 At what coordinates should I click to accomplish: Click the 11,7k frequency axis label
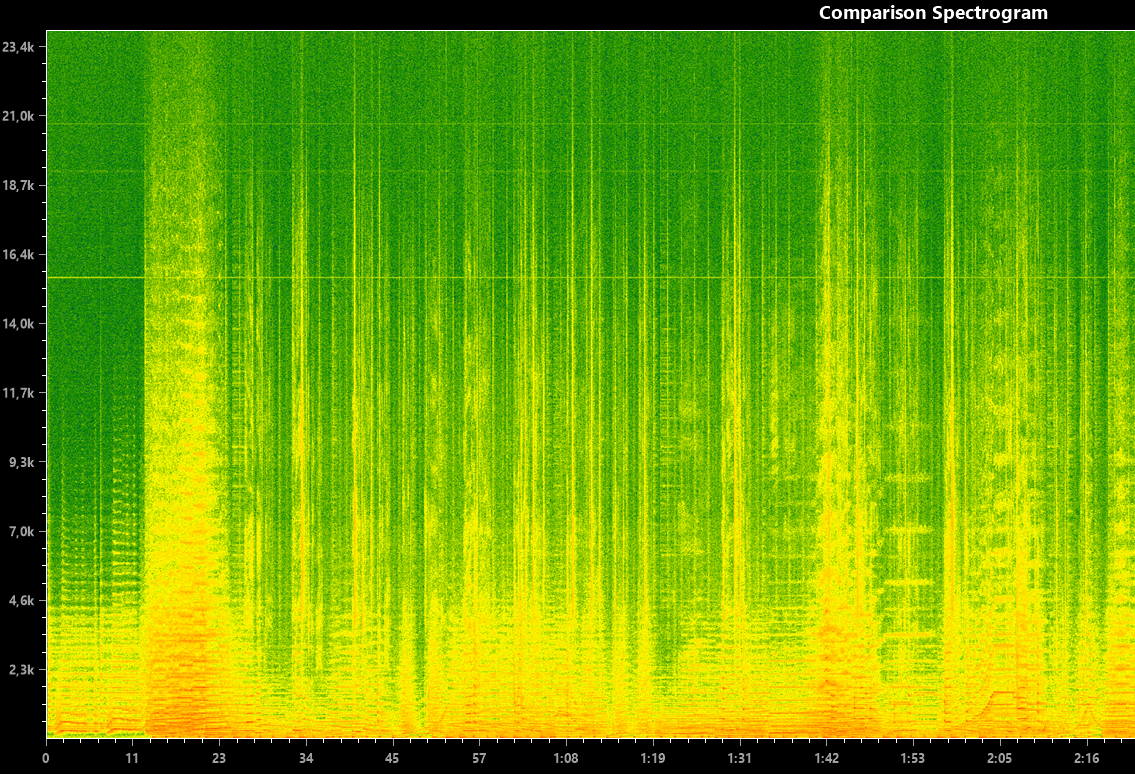[x=20, y=394]
